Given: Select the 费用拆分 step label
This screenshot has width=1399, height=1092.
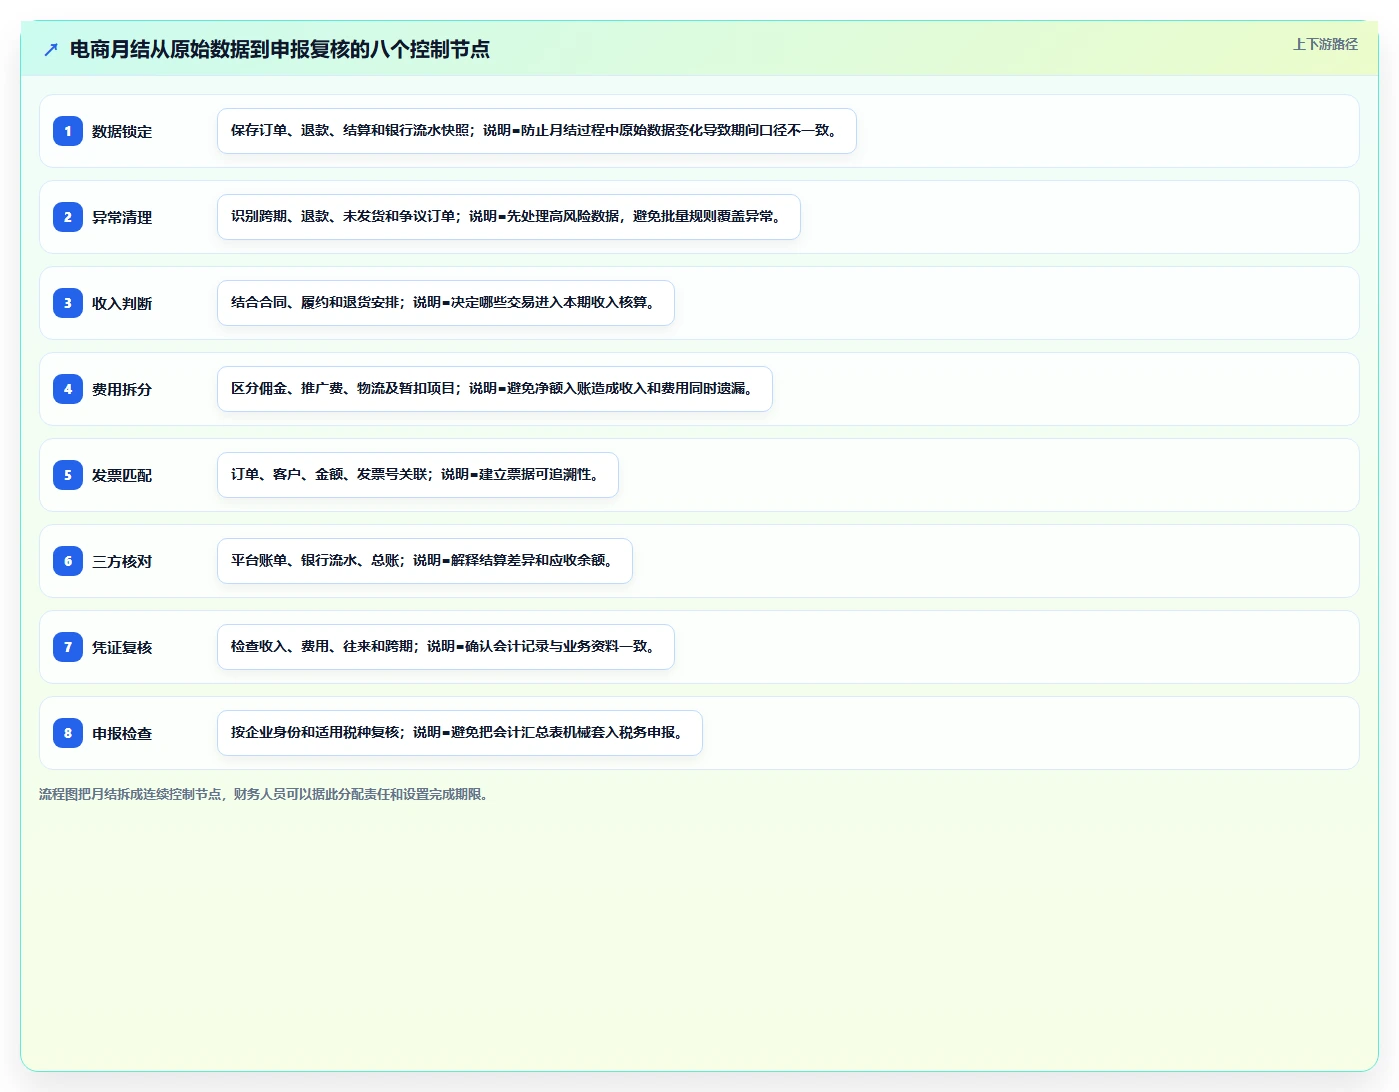Looking at the screenshot, I should [122, 389].
